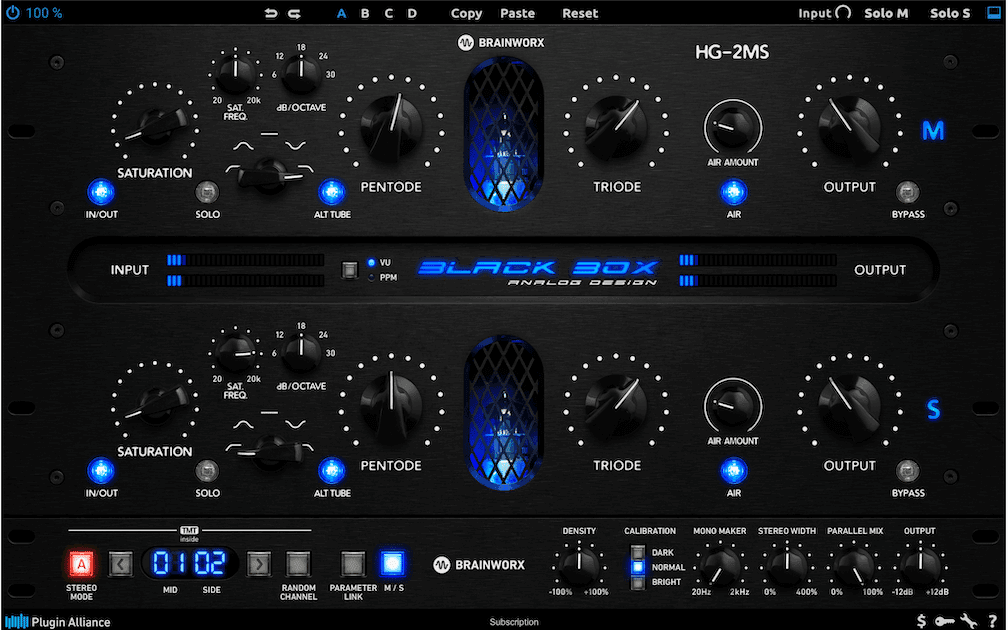Click Mid channel PENTODE knob
The width and height of the screenshot is (1008, 630).
391,128
